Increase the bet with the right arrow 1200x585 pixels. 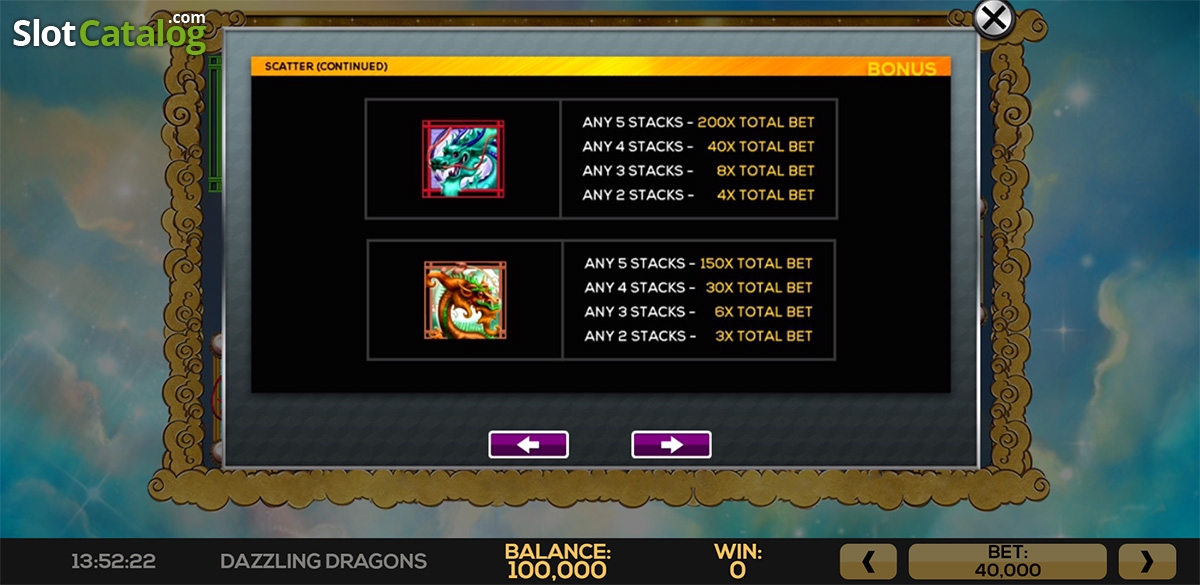click(x=1146, y=562)
